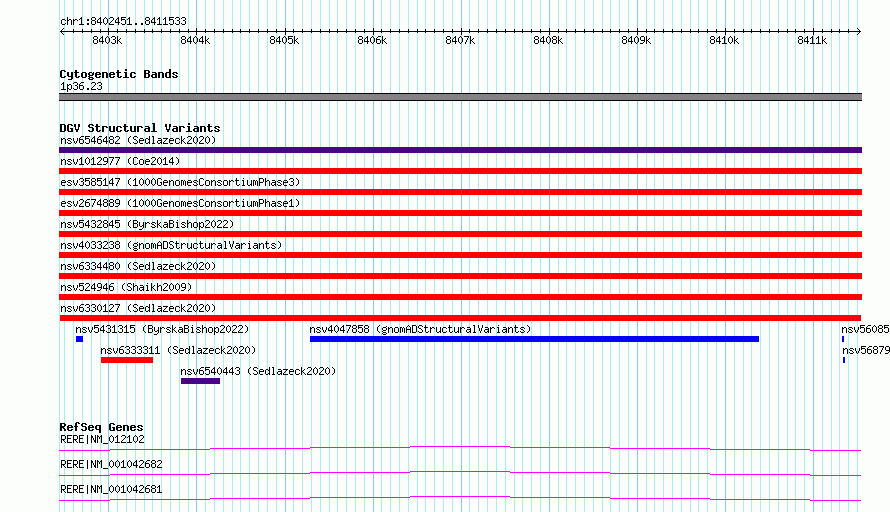Open variant nsv6540443 (Sedlazeck2020)
Viewport: 890px width, 512px height.
[x=258, y=371]
